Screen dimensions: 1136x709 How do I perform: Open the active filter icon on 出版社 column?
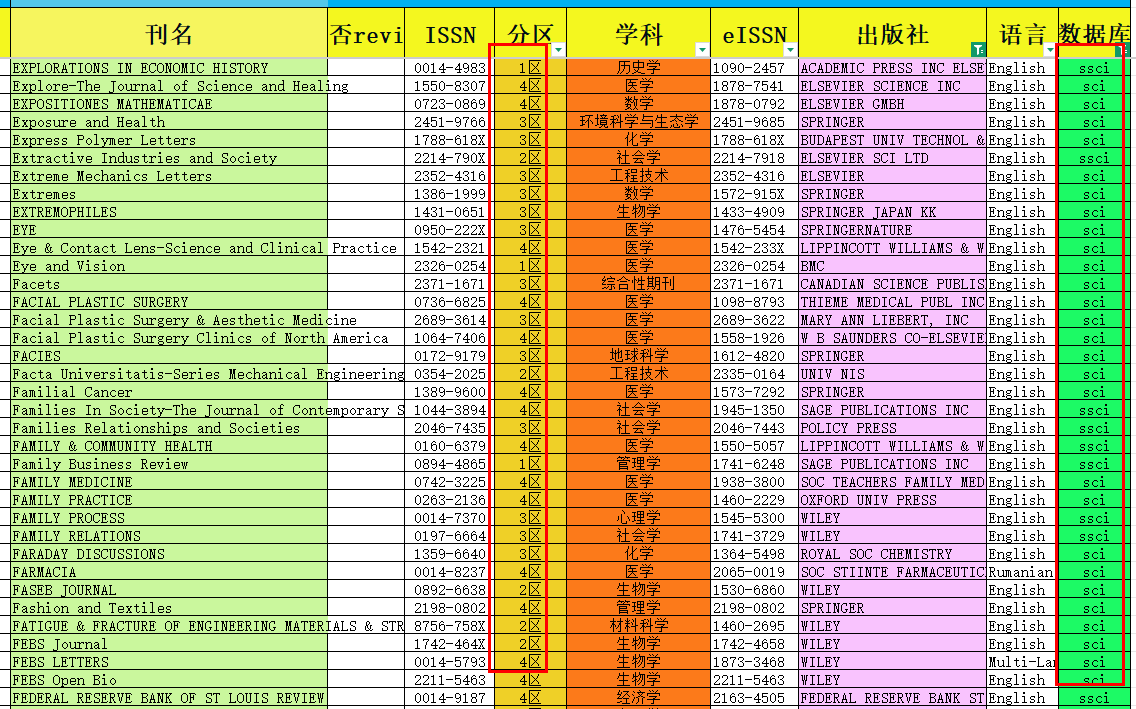click(977, 49)
